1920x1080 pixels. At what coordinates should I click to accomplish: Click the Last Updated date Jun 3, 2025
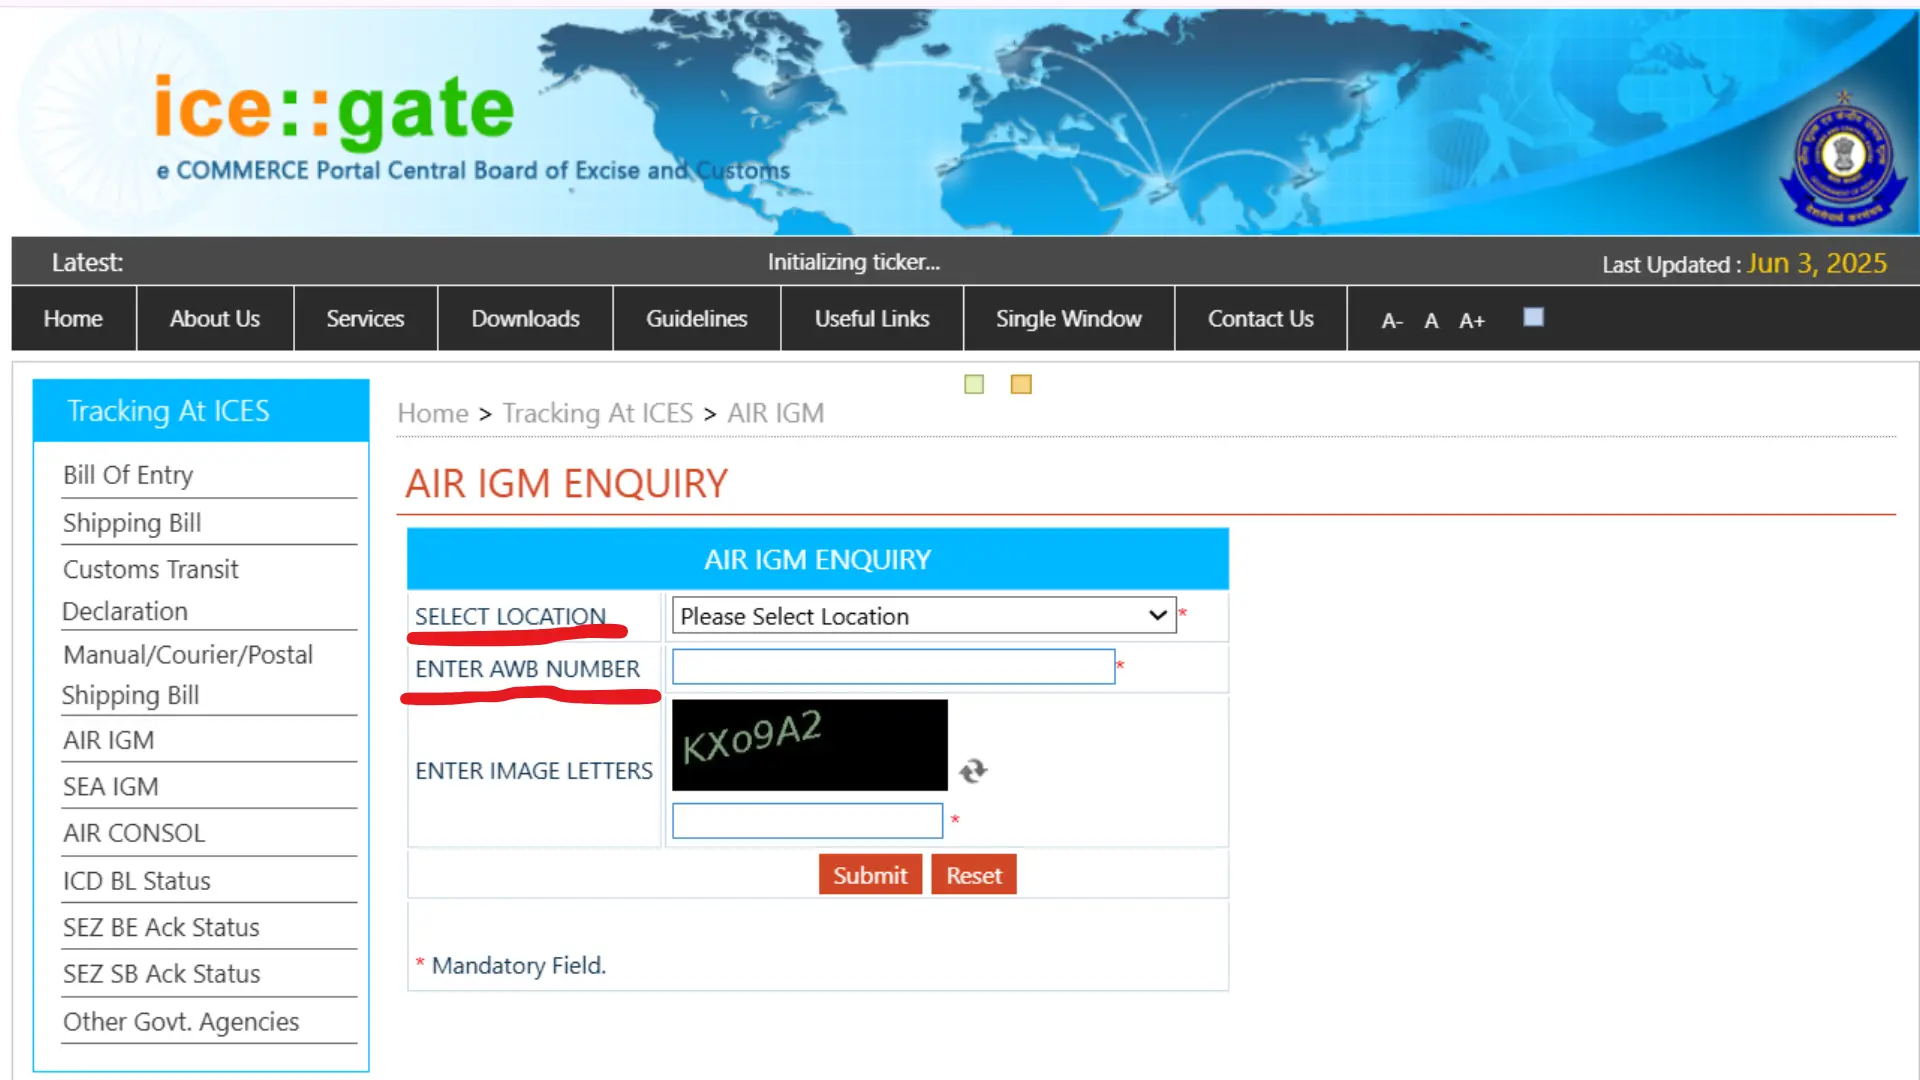[x=1817, y=263]
